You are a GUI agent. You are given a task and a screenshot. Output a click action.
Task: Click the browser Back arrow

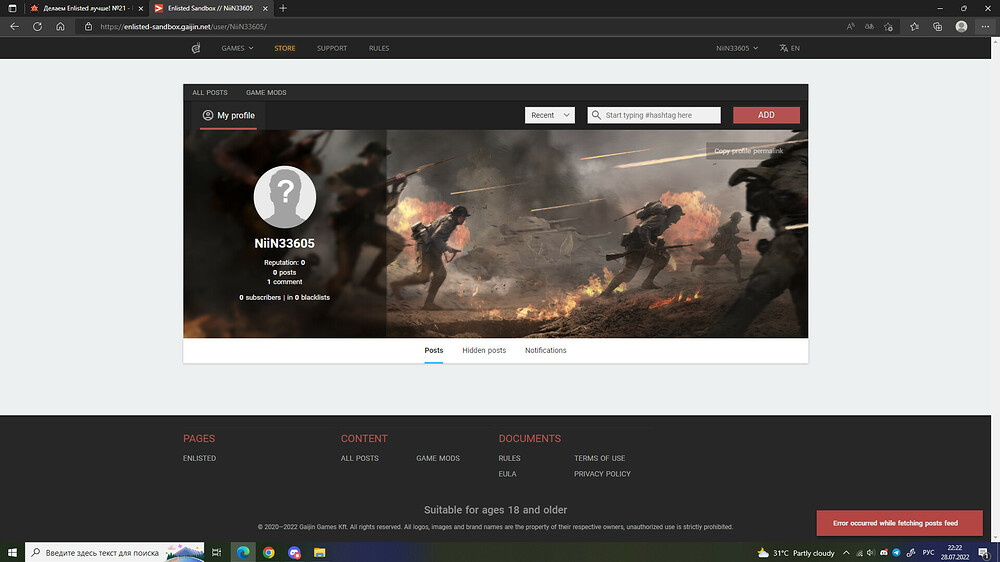(x=14, y=27)
